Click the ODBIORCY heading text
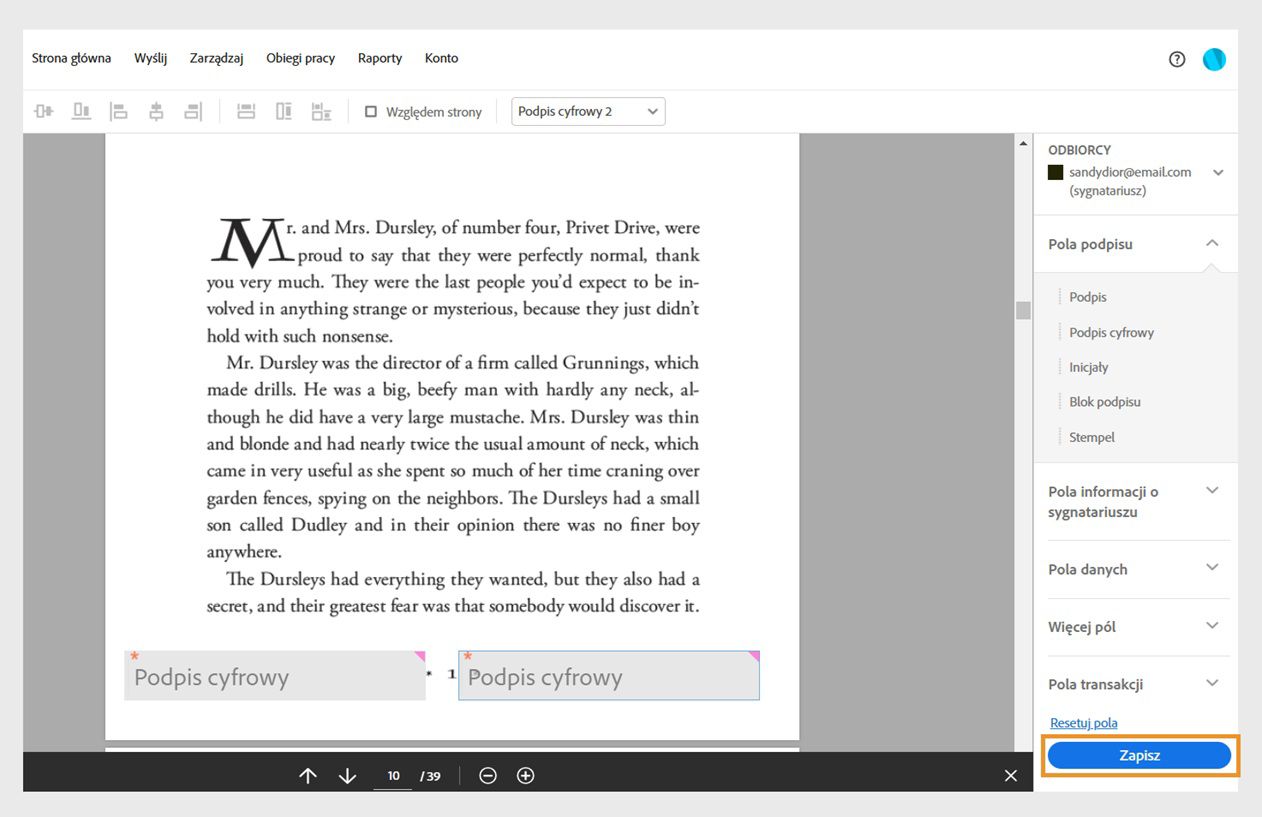Screen dimensions: 1262x817 pyautogui.click(x=1079, y=150)
